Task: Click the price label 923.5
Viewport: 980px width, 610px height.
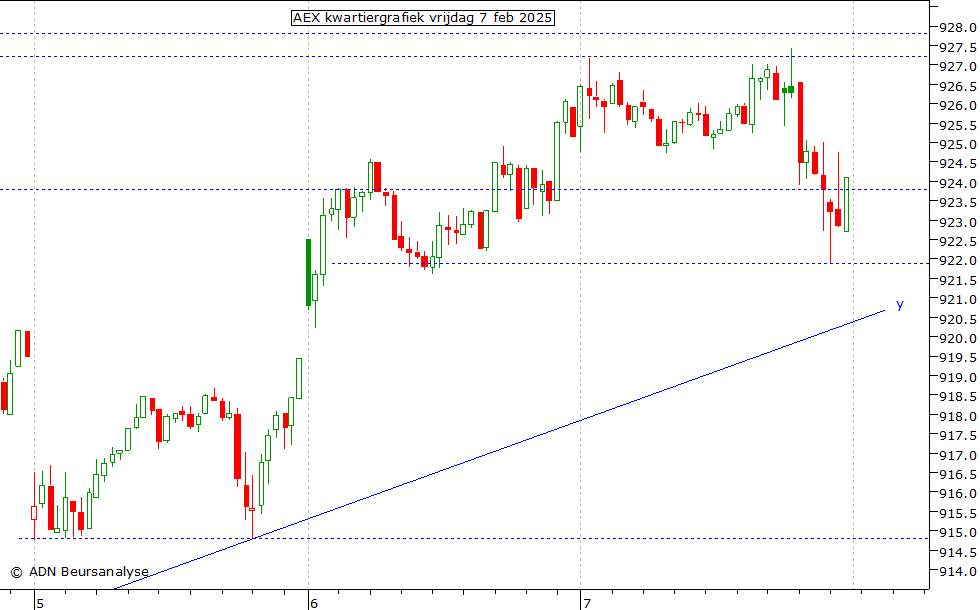Action: 958,202
